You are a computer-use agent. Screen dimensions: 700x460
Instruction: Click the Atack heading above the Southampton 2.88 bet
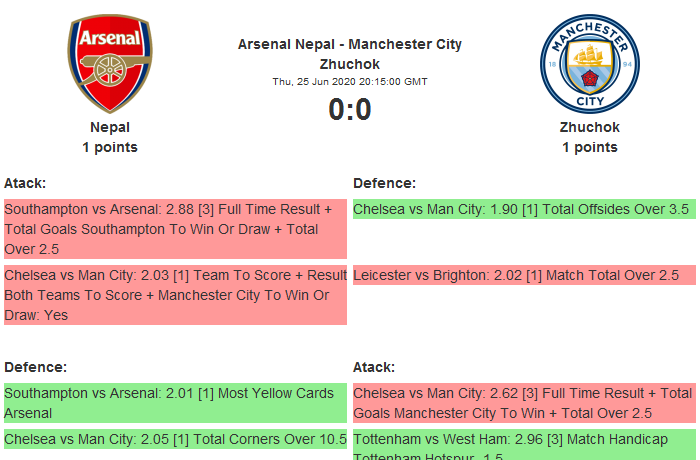tap(25, 183)
